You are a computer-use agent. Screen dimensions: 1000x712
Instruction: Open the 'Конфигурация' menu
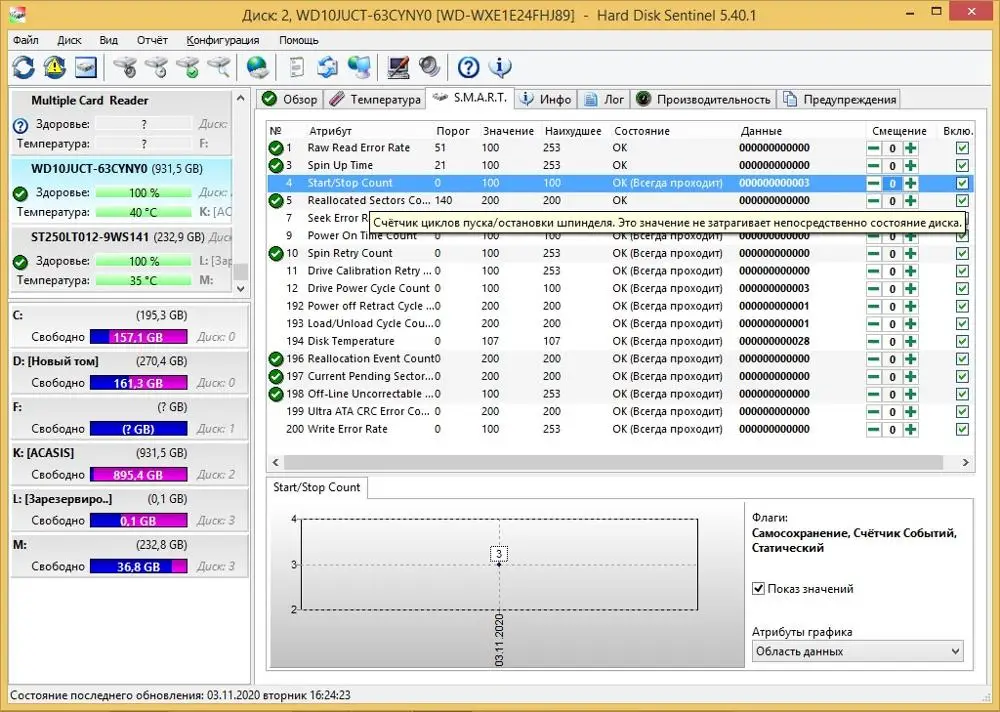(222, 40)
